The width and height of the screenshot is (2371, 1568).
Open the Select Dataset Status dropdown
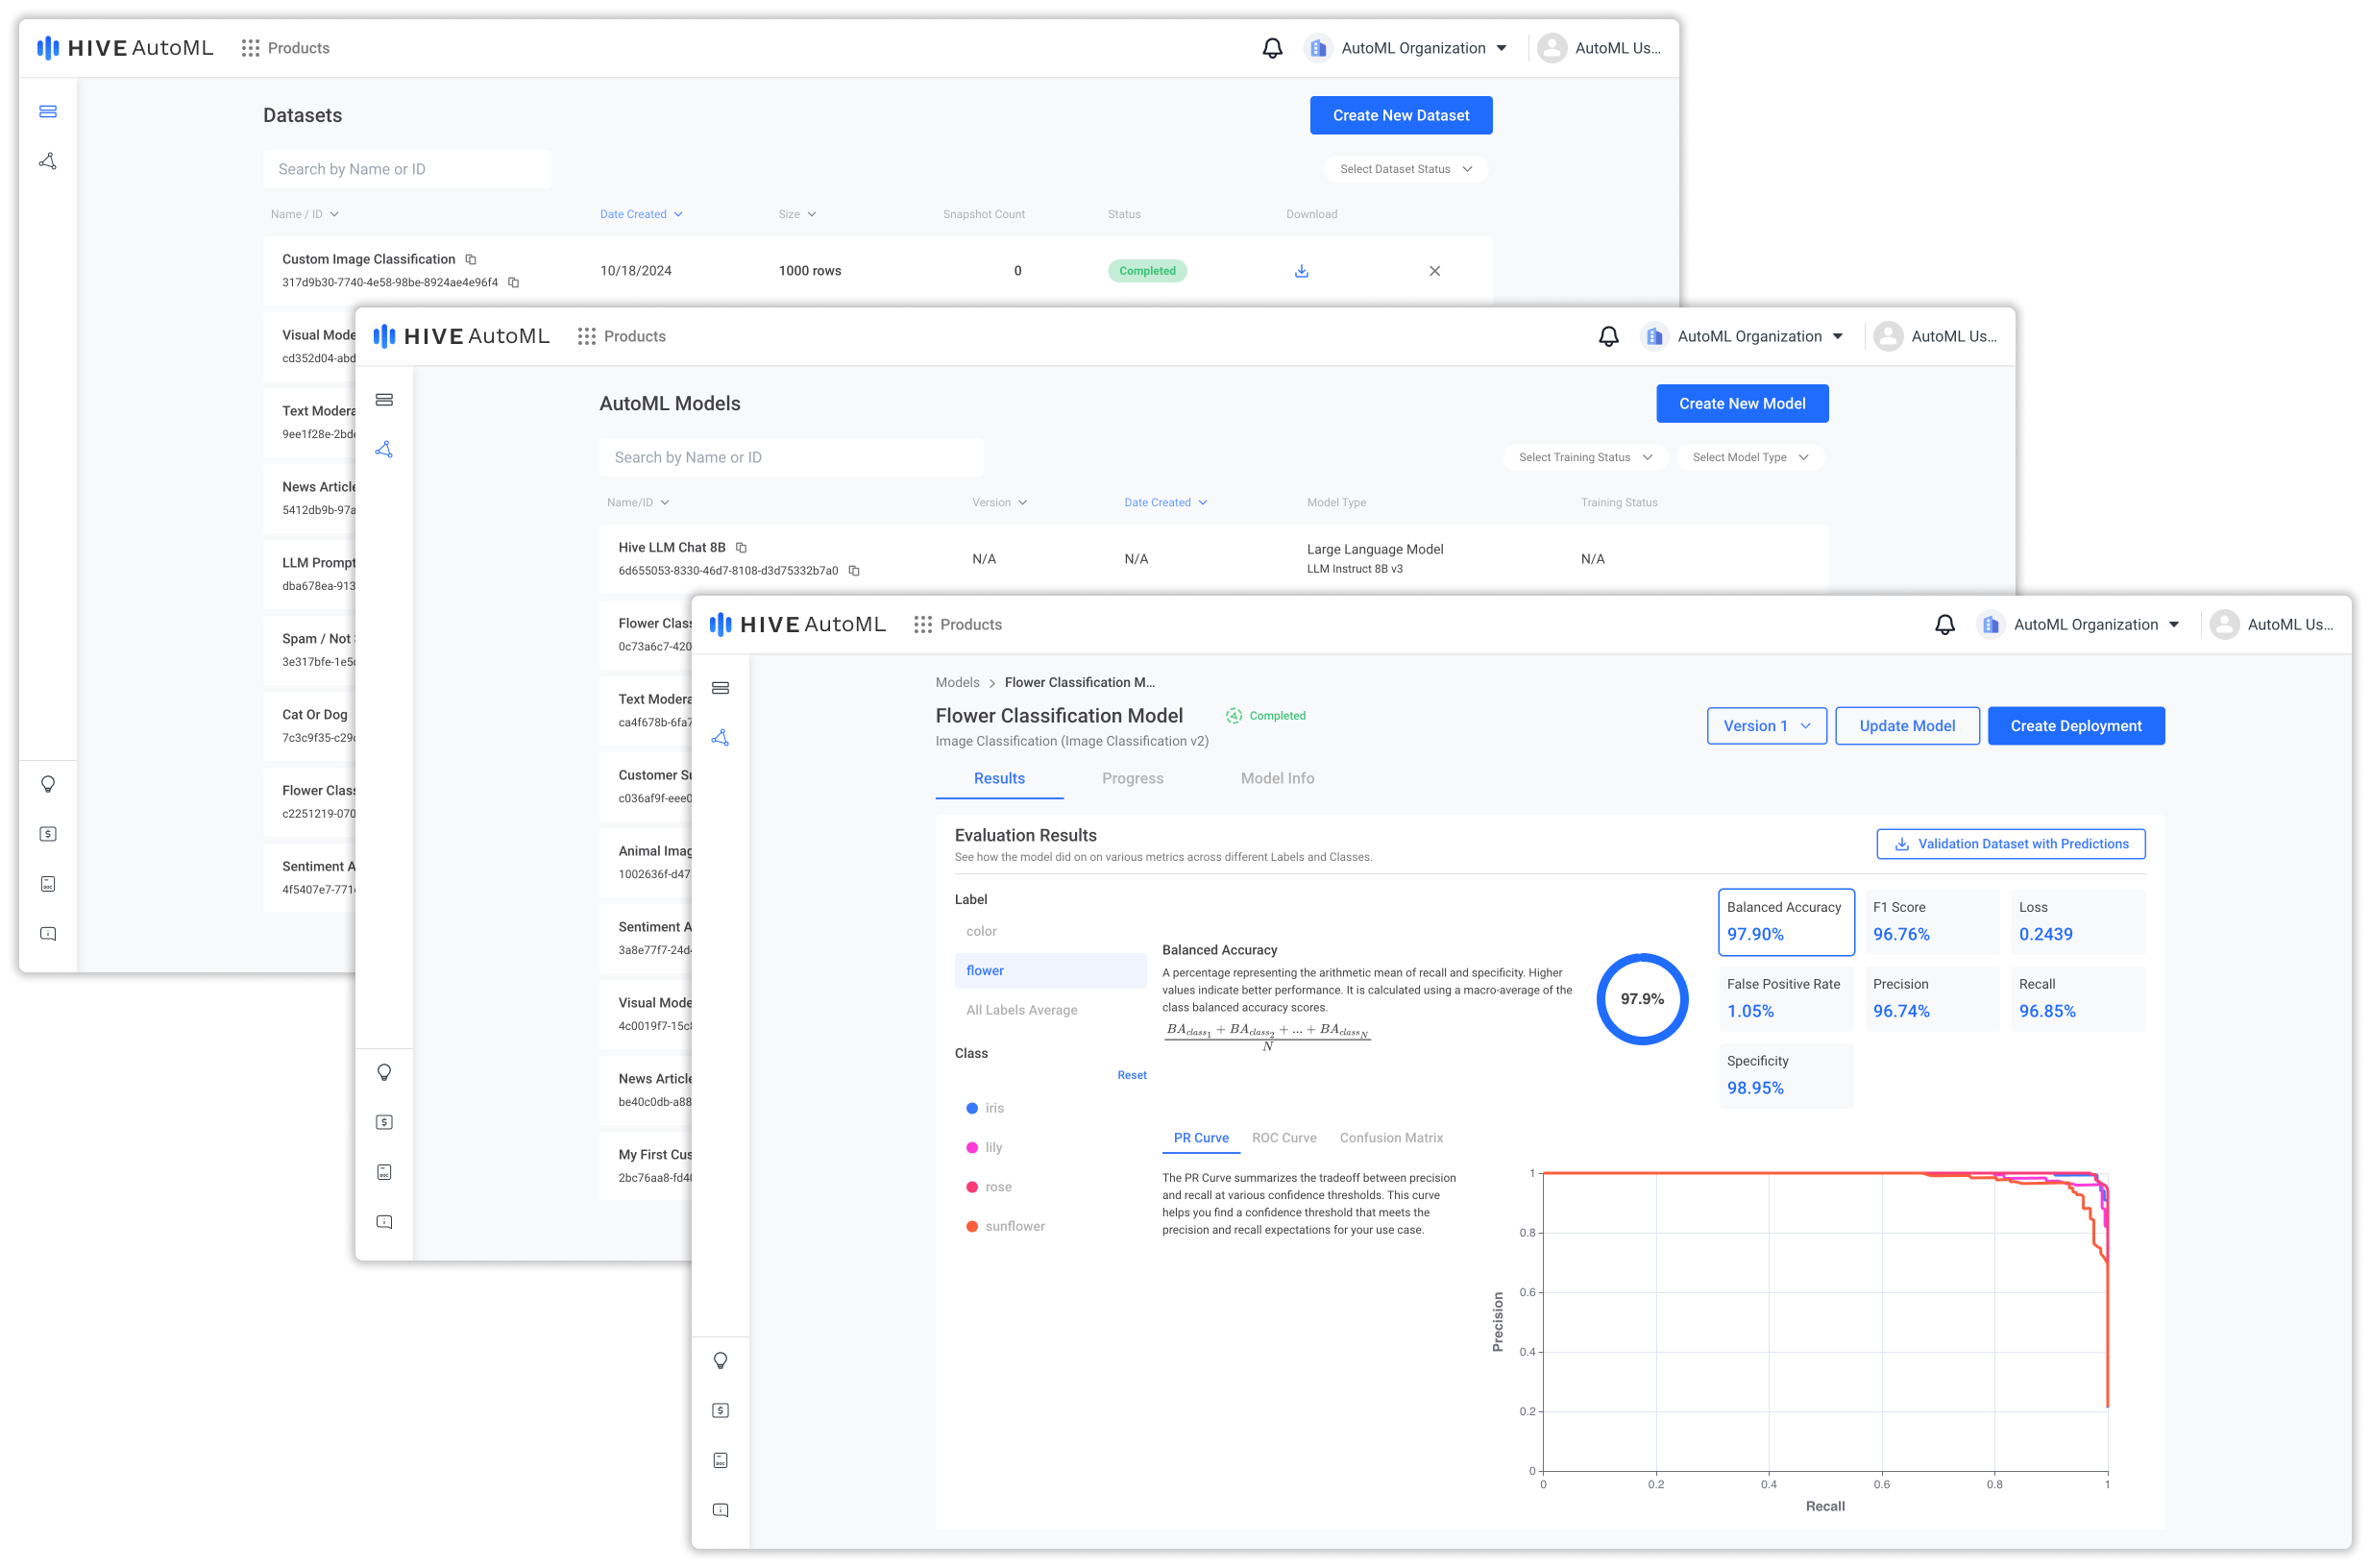pyautogui.click(x=1404, y=168)
